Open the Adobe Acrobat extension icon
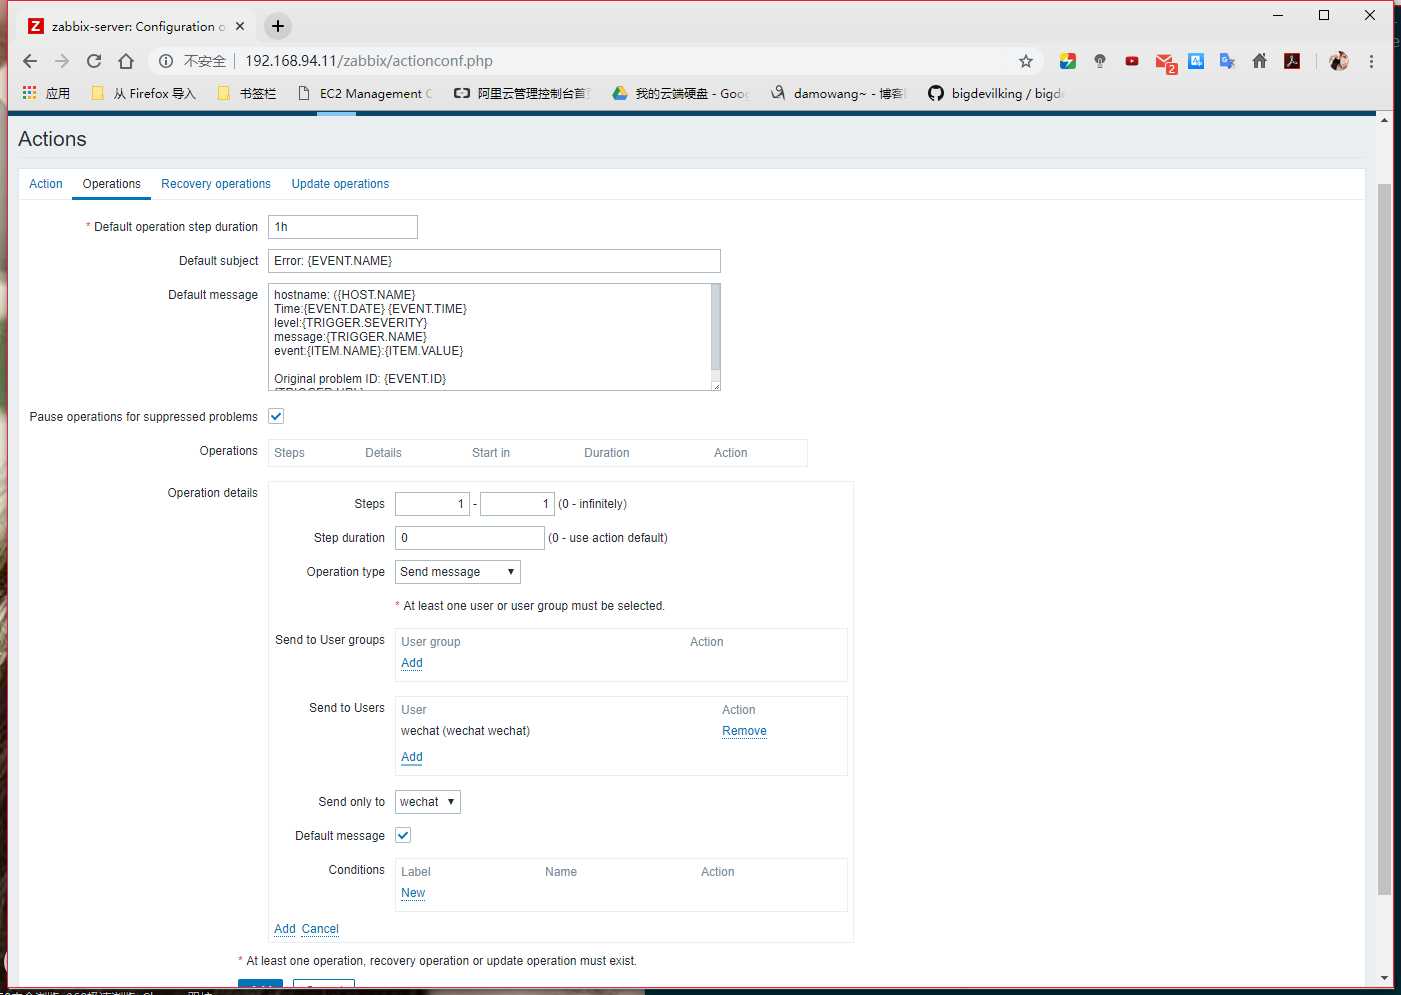The height and width of the screenshot is (995, 1401). pyautogui.click(x=1292, y=61)
